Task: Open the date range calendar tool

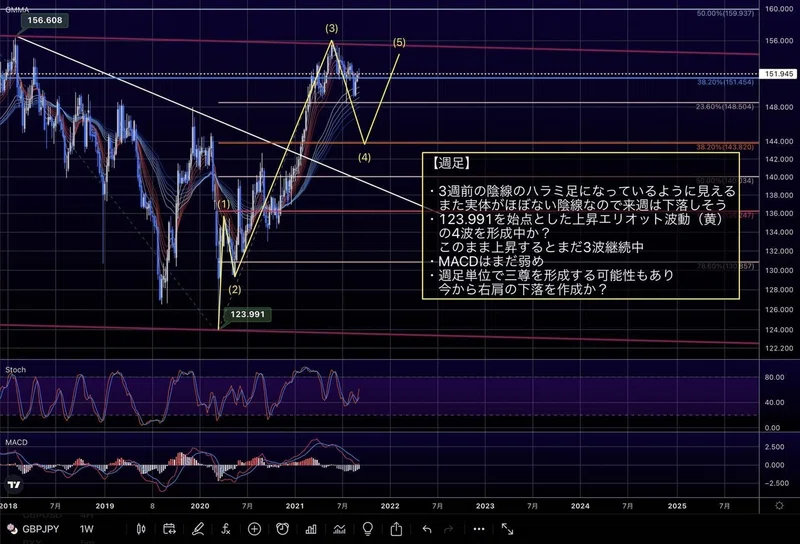Action: [x=169, y=529]
